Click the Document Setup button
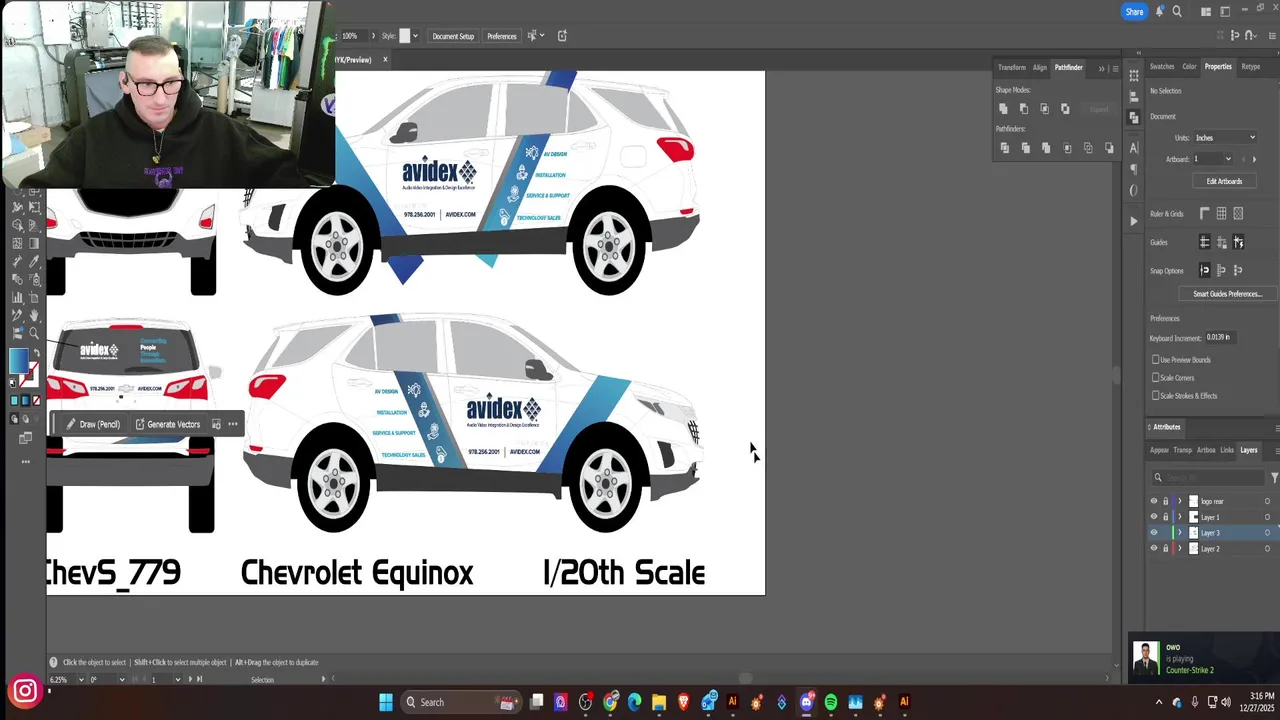 tap(453, 36)
